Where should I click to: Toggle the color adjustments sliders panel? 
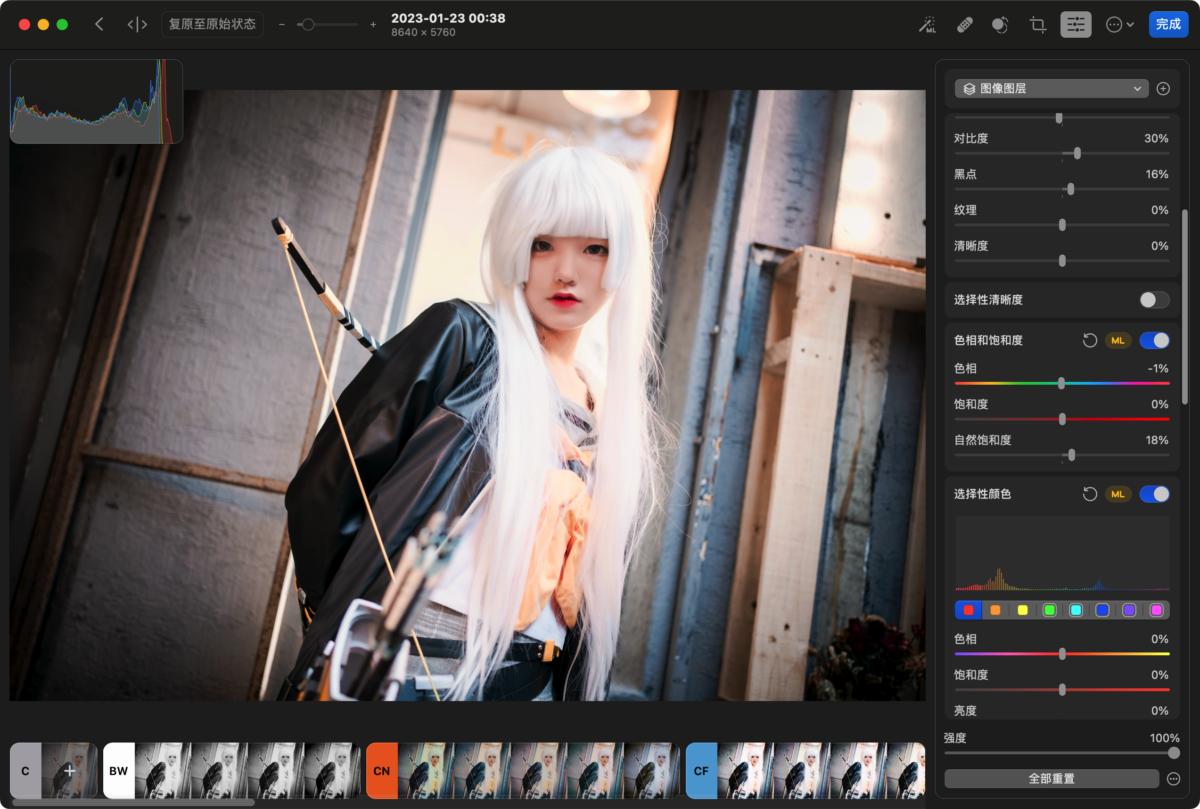coord(1076,24)
